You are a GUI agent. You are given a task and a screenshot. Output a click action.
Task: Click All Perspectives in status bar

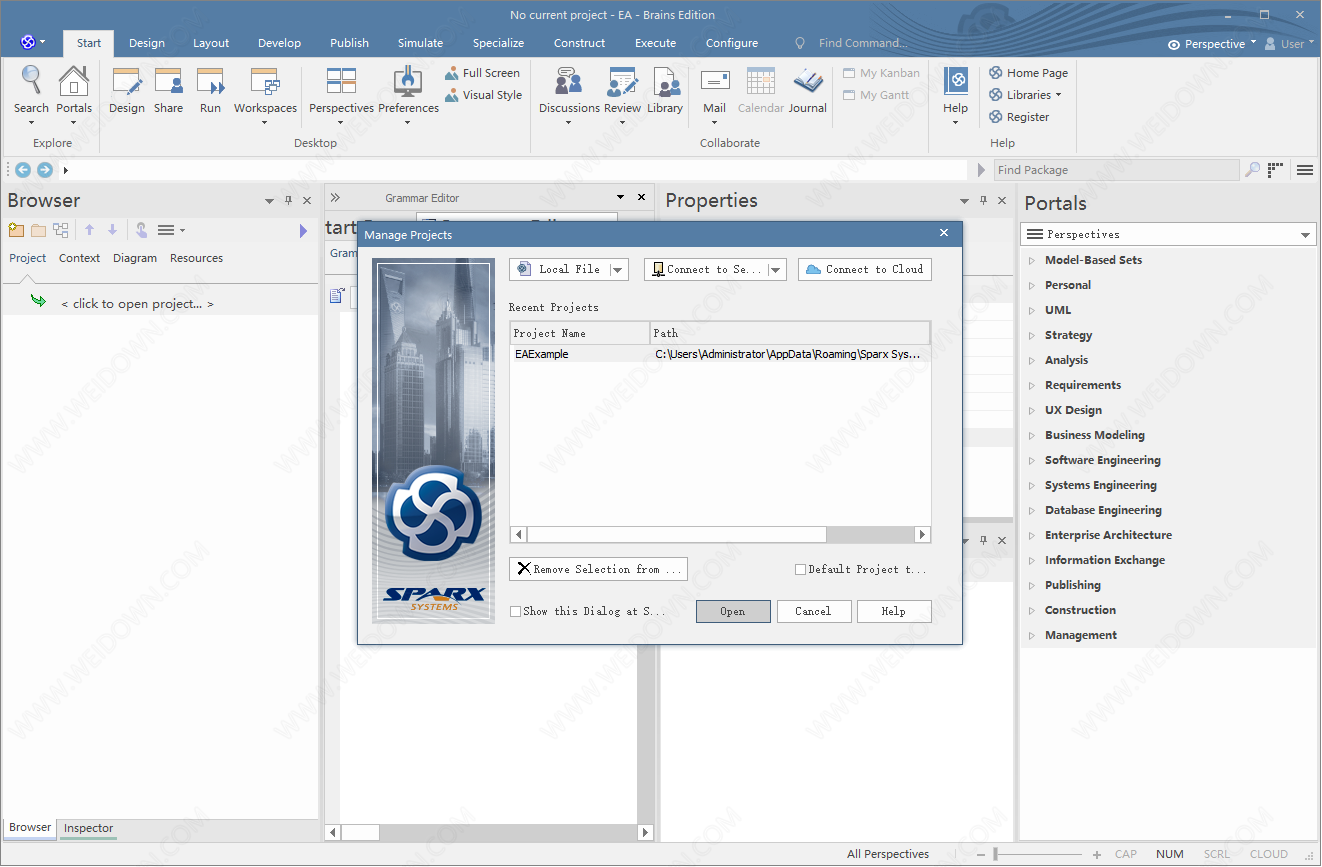point(888,855)
